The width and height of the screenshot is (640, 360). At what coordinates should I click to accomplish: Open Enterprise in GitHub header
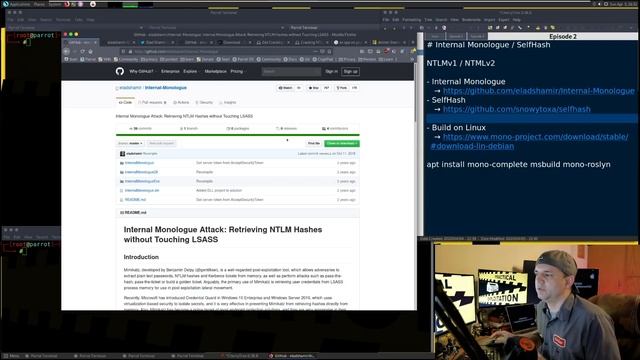[170, 71]
